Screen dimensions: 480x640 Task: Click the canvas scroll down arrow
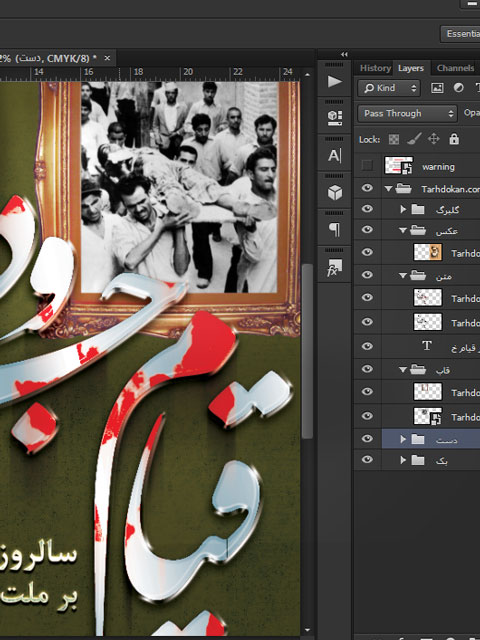tap(307, 631)
